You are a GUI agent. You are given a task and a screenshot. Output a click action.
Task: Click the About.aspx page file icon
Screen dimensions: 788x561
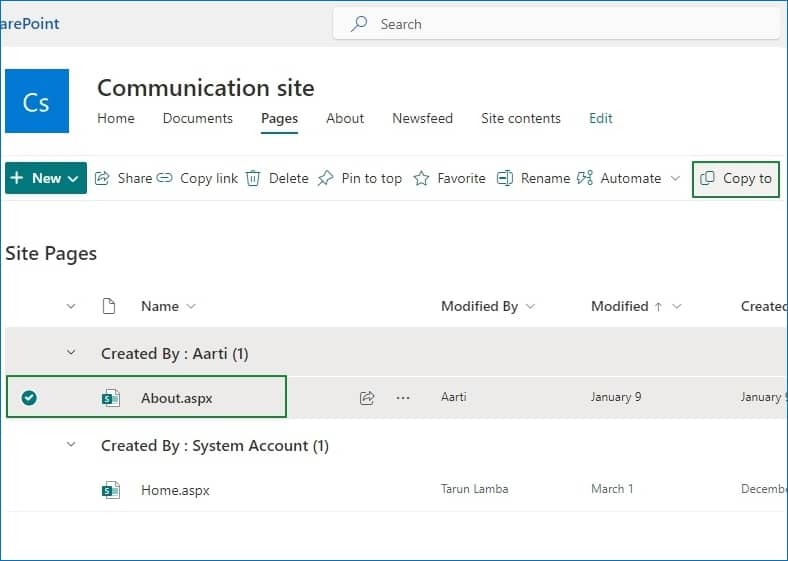point(111,398)
